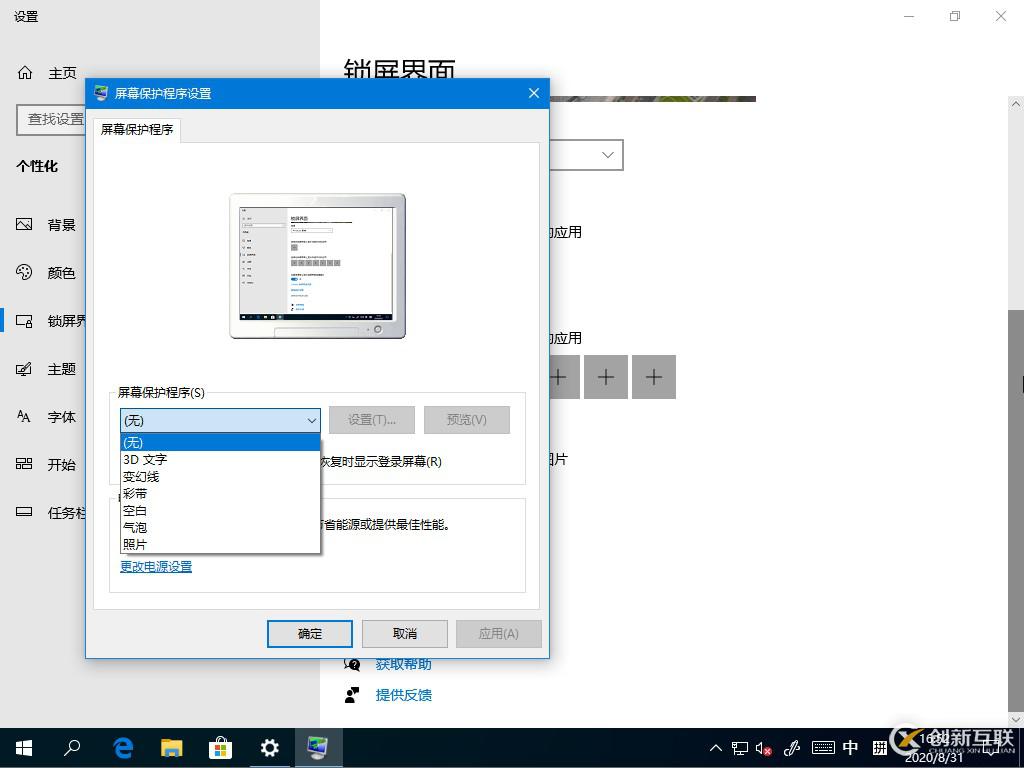Click the 确定 button
This screenshot has height=768, width=1024.
click(309, 633)
